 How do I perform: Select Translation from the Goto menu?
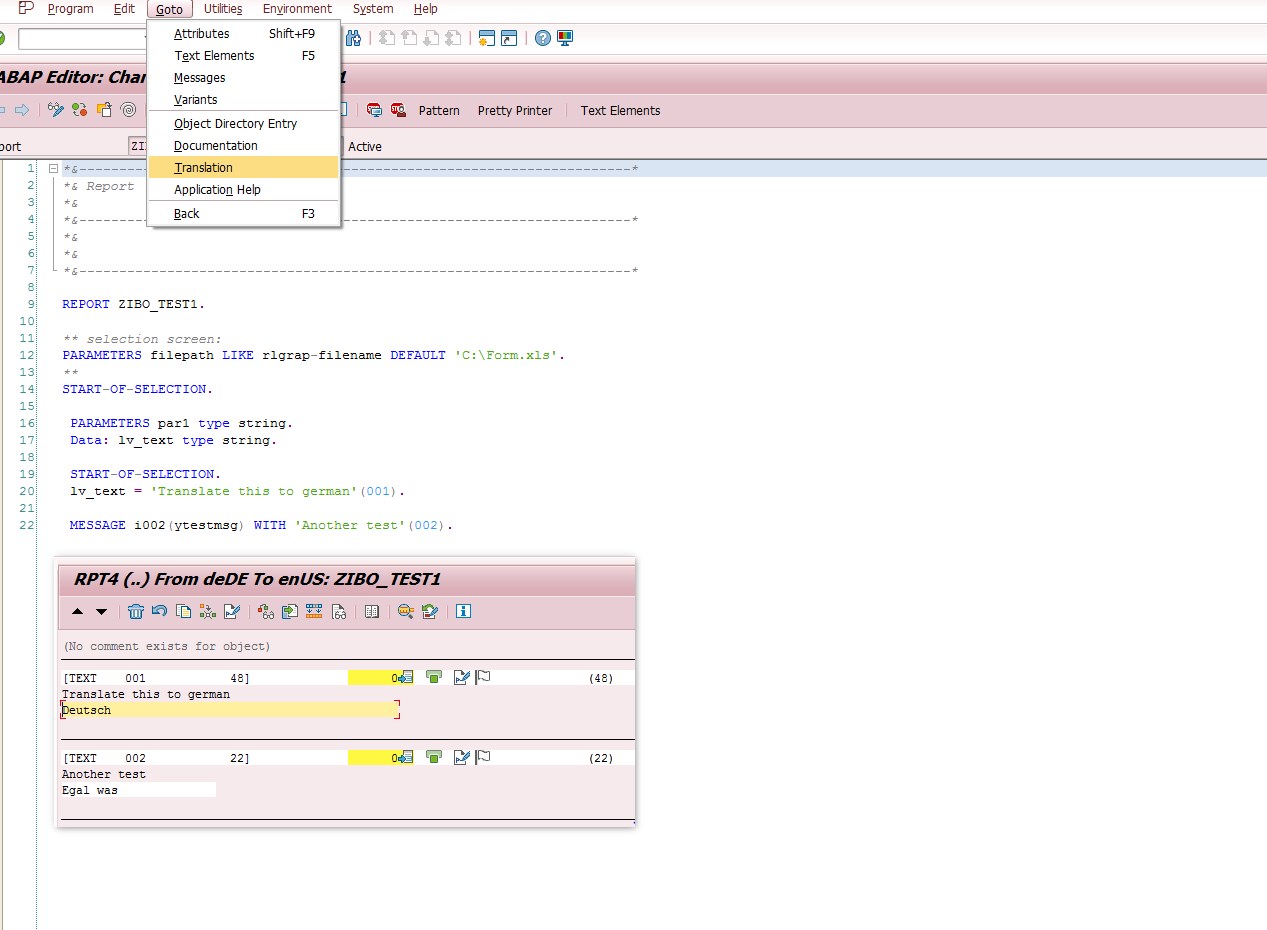[203, 167]
